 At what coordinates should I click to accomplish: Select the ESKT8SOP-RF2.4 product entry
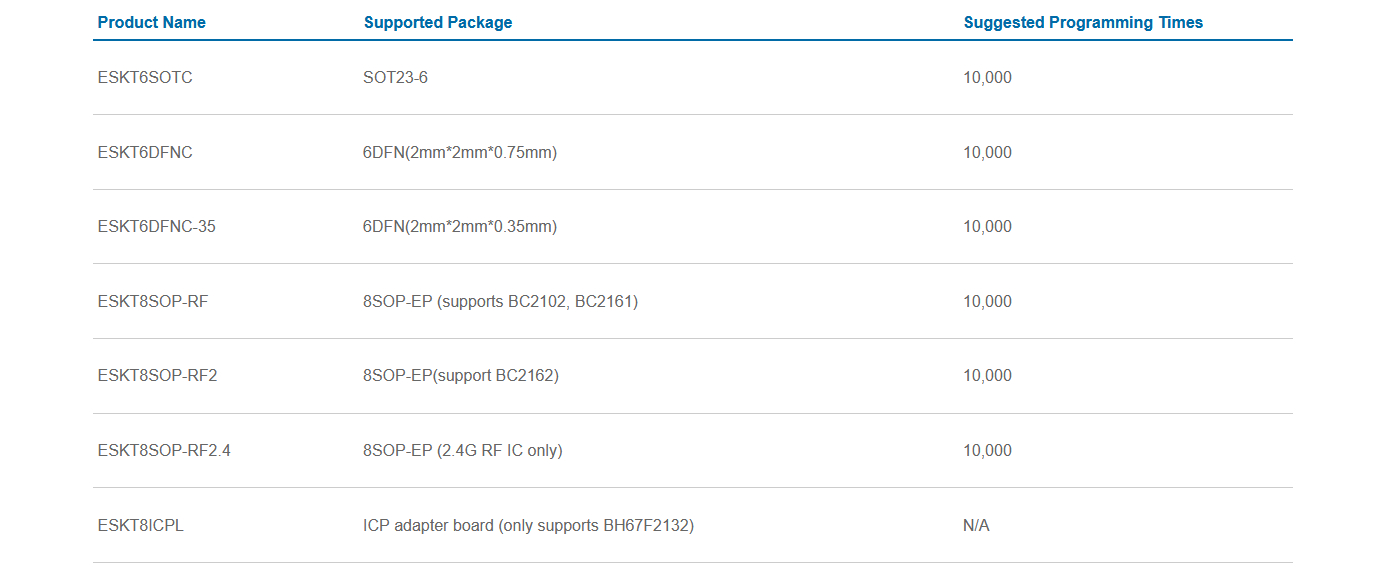[164, 450]
